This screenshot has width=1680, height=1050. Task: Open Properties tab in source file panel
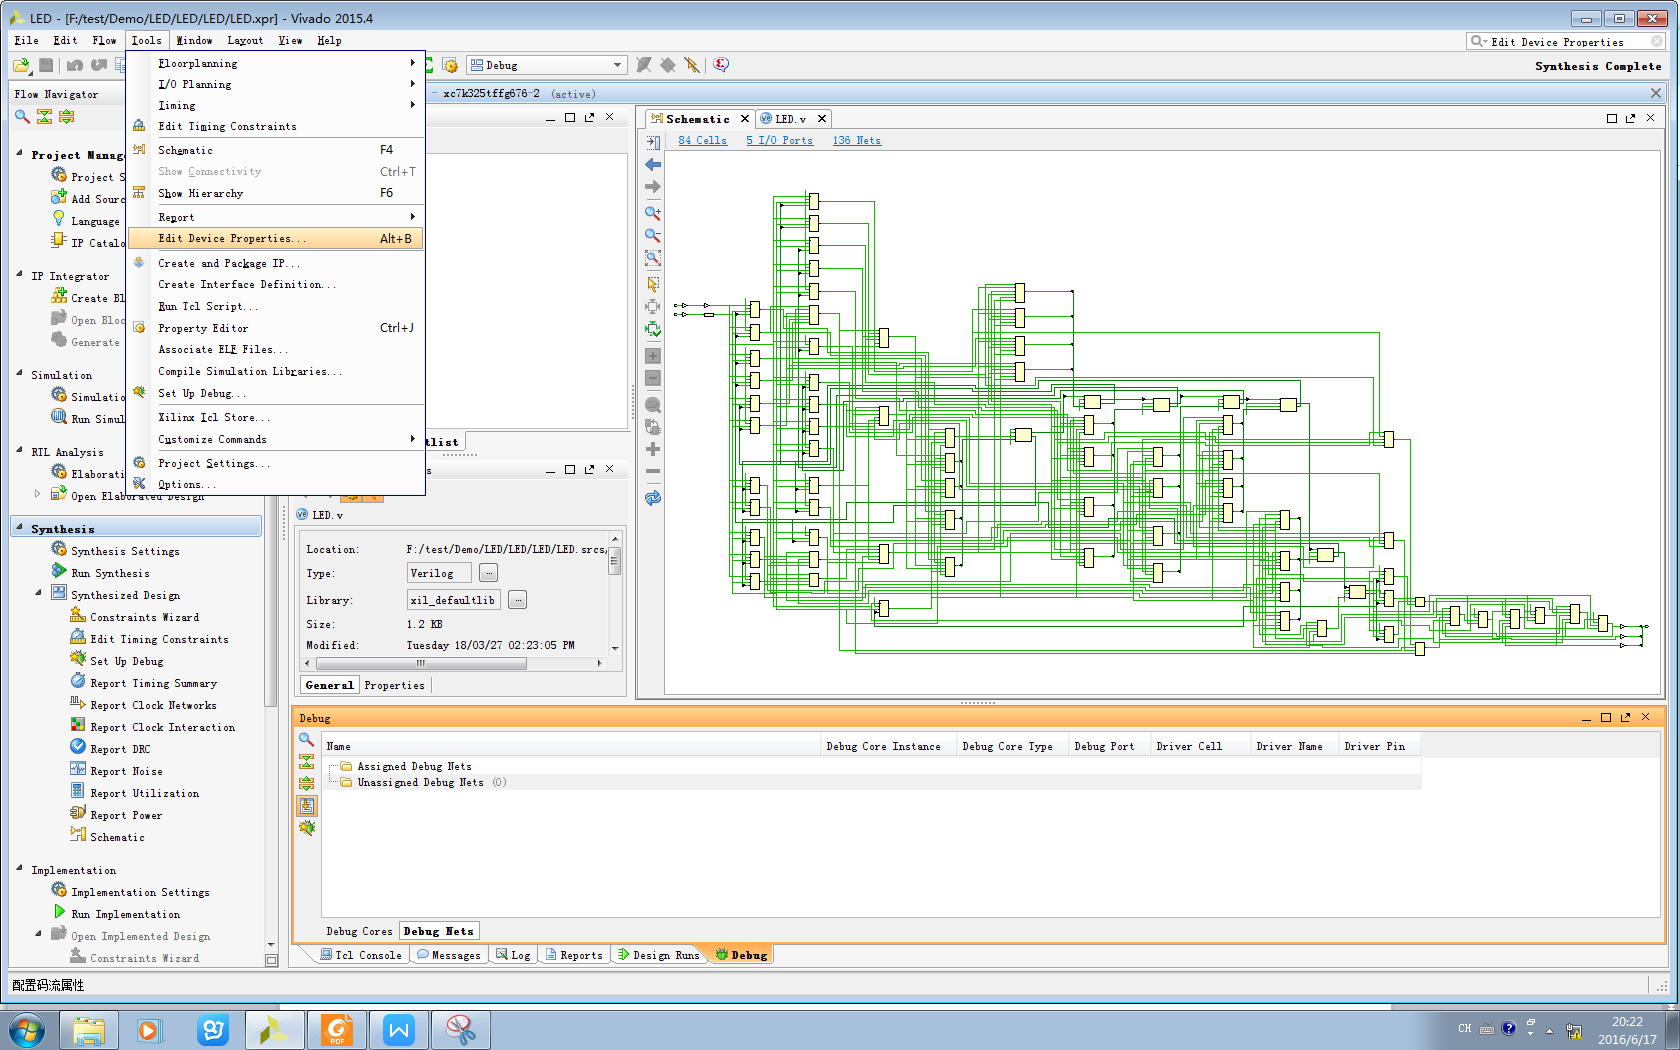[395, 685]
